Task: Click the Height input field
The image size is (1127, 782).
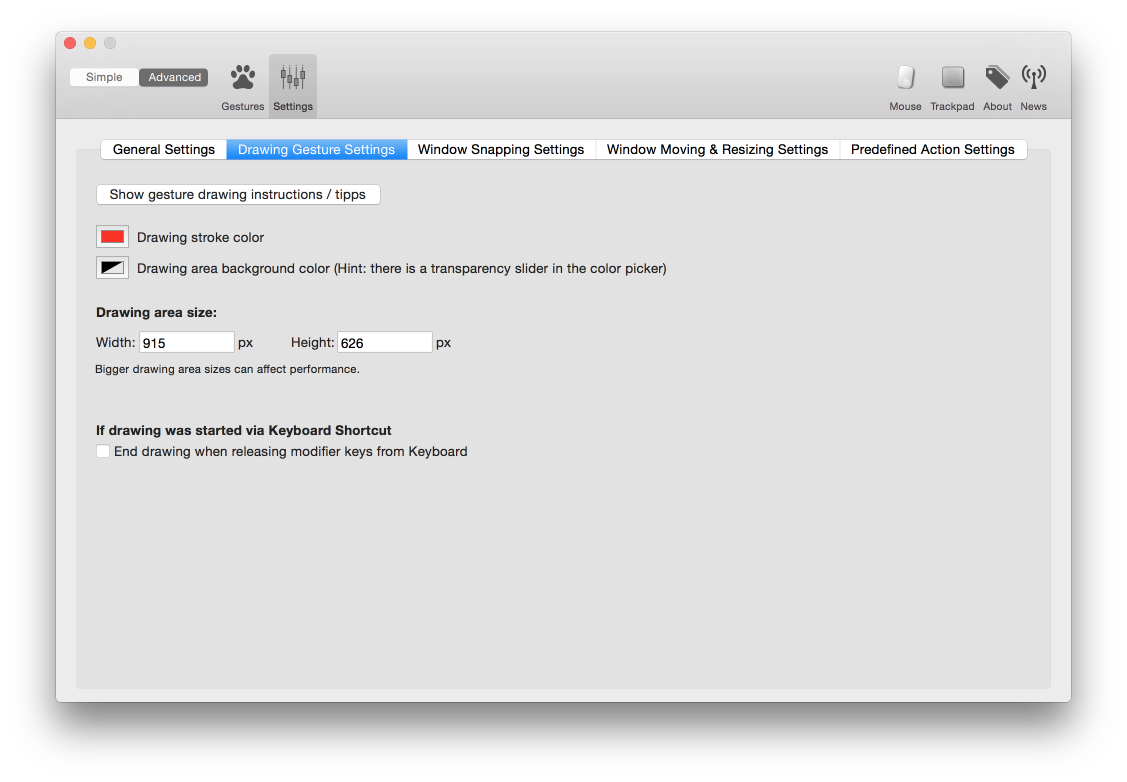Action: point(385,342)
